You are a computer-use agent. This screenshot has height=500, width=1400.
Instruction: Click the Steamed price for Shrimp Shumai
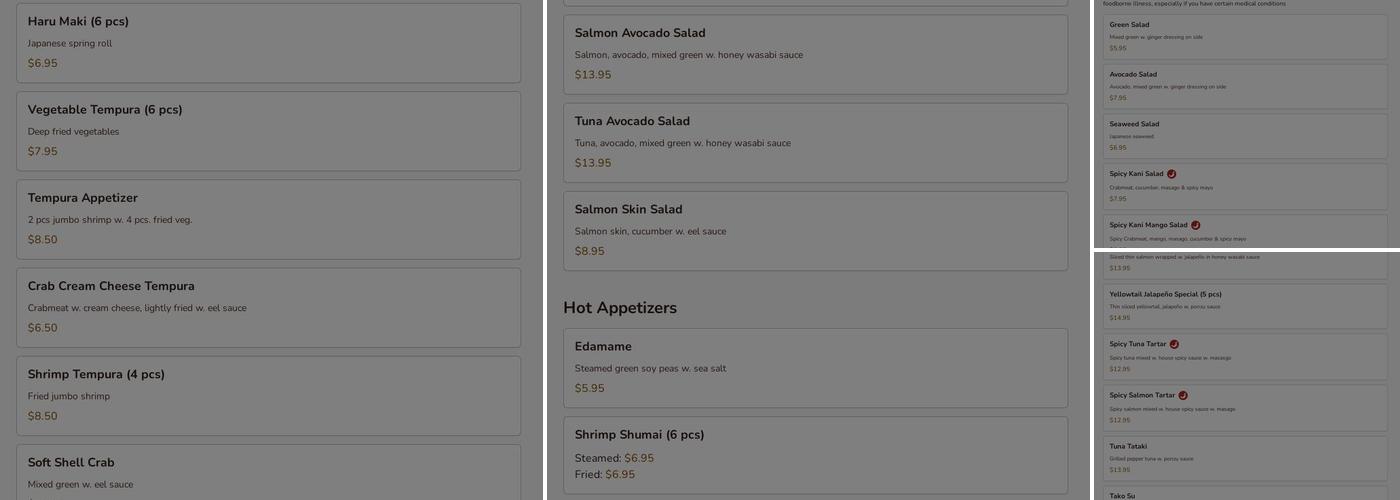[x=639, y=459]
